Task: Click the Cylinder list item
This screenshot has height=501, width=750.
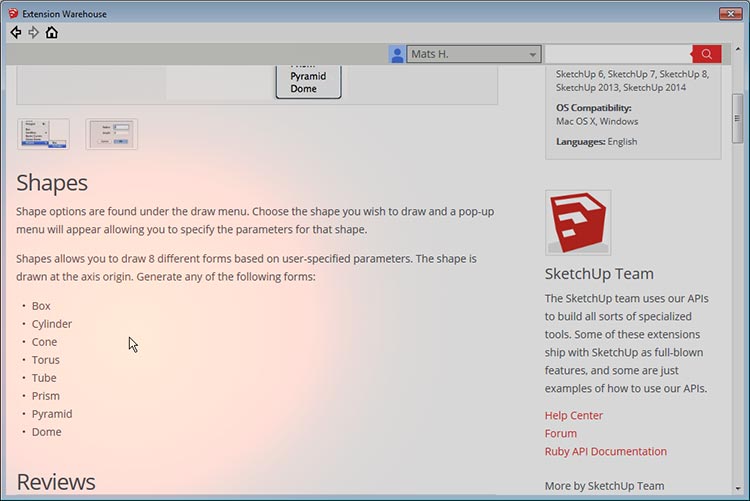Action: pyautogui.click(x=52, y=324)
